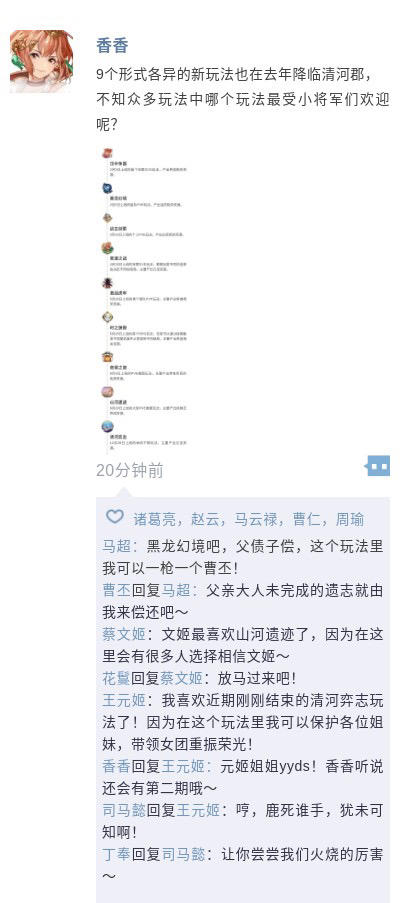Open commenter 马超's profile
The image size is (400, 903).
click(x=117, y=546)
